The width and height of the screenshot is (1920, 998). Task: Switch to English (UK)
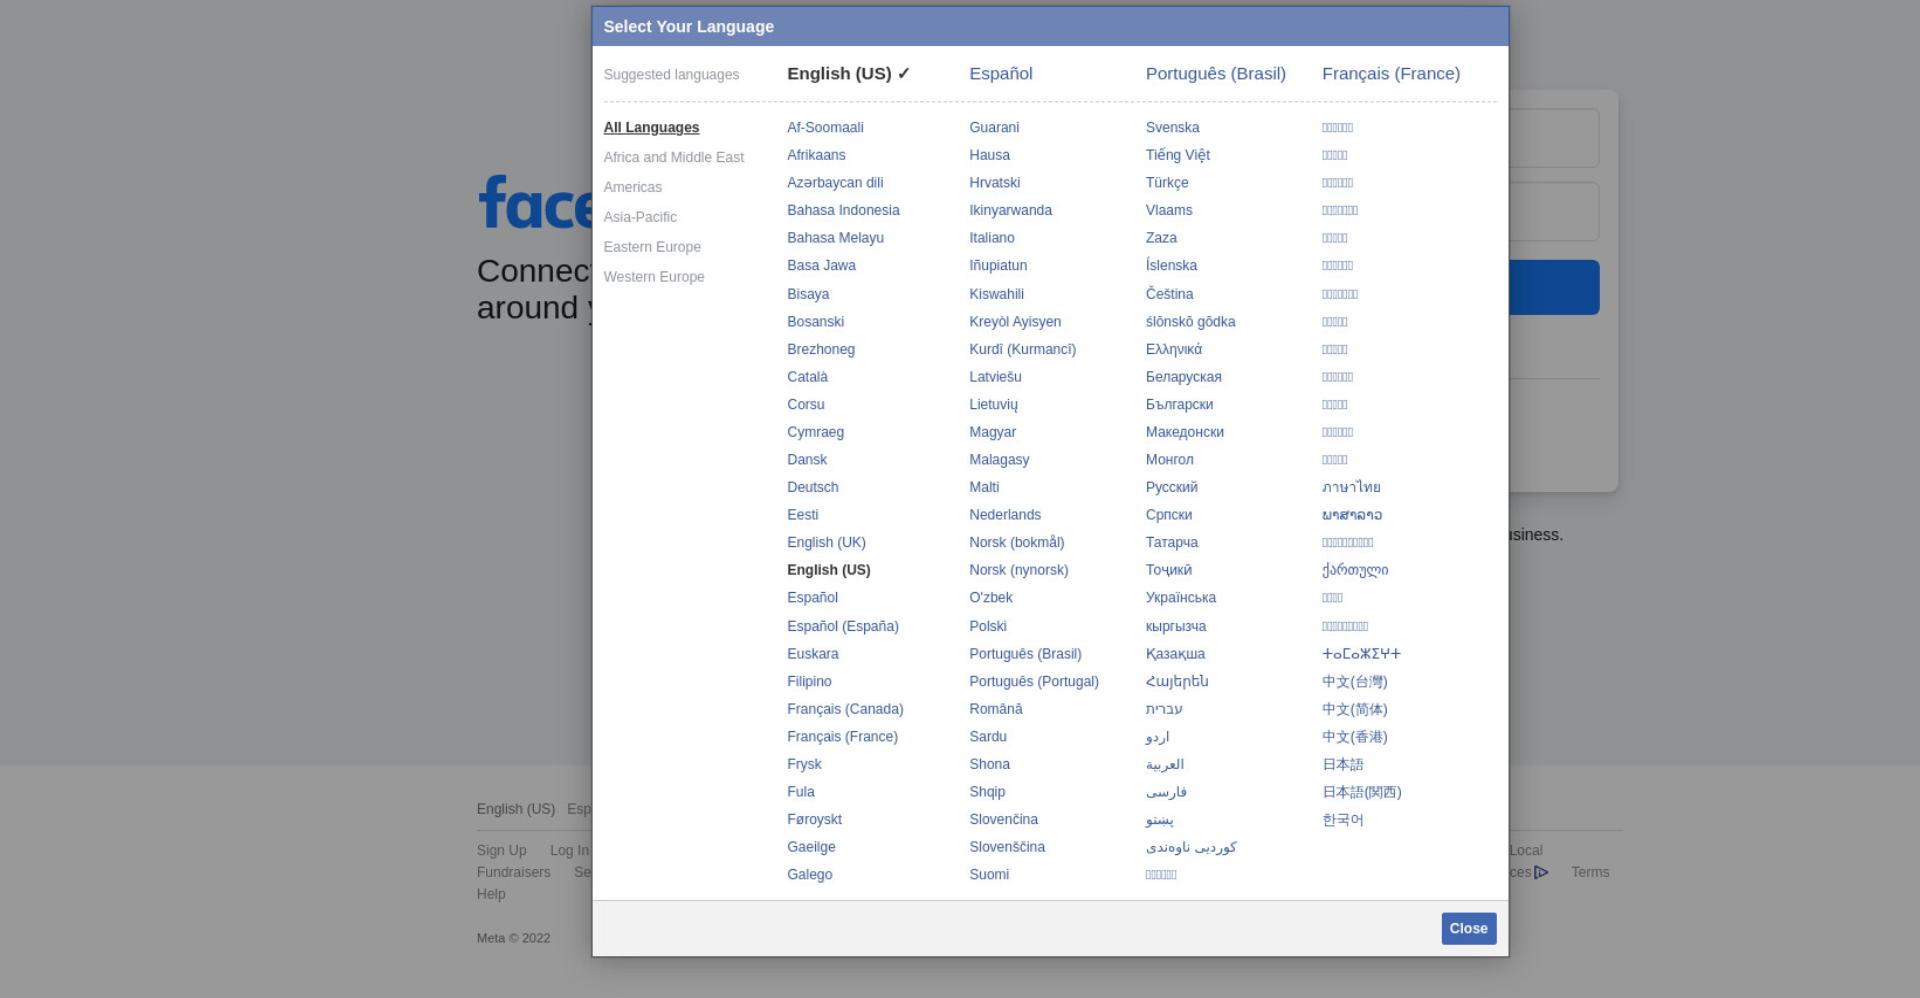click(826, 542)
